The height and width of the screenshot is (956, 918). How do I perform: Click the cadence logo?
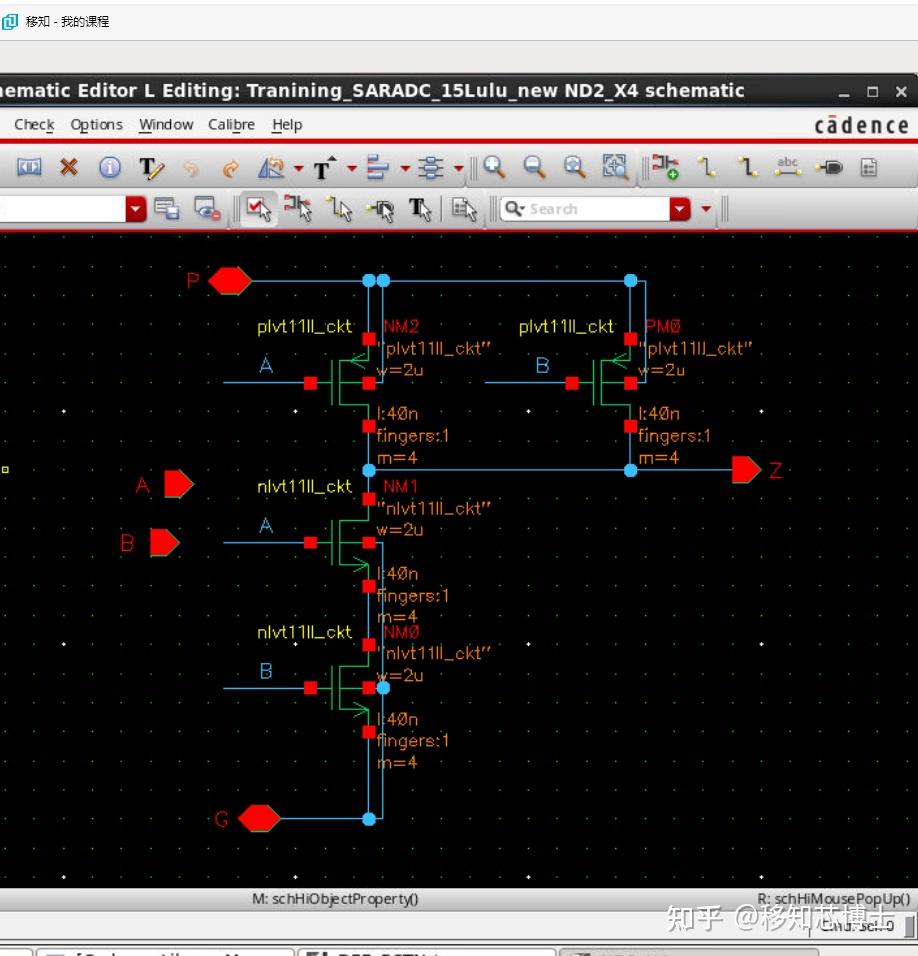tap(861, 125)
